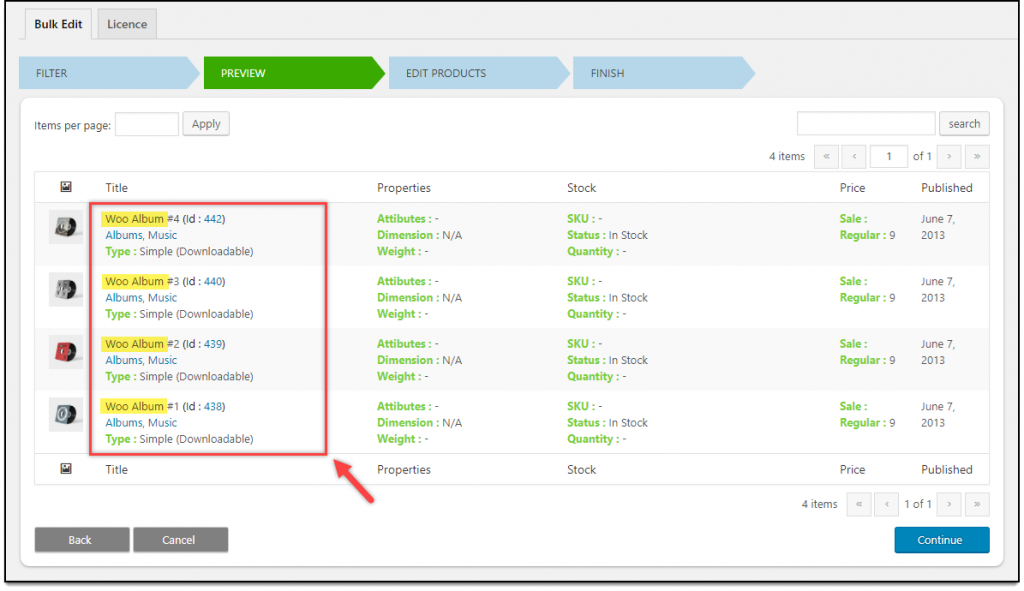Cancel the bulk edit operation
This screenshot has width=1024, height=591.
click(180, 539)
